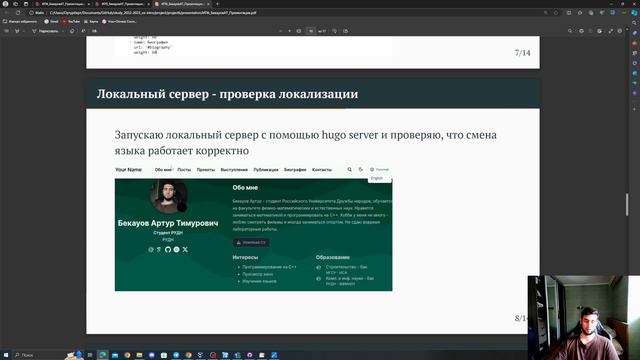This screenshot has height=360, width=640.
Task: Click the text Запускаю локальный сервер paragraph
Action: (305, 142)
